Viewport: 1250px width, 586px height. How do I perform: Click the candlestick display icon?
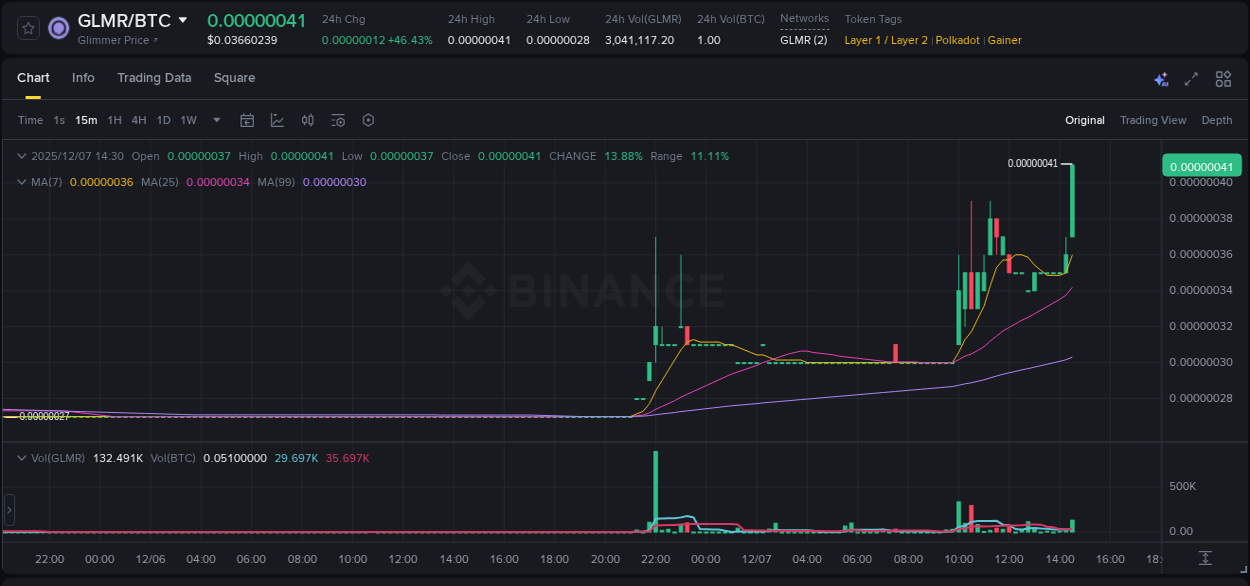(308, 120)
